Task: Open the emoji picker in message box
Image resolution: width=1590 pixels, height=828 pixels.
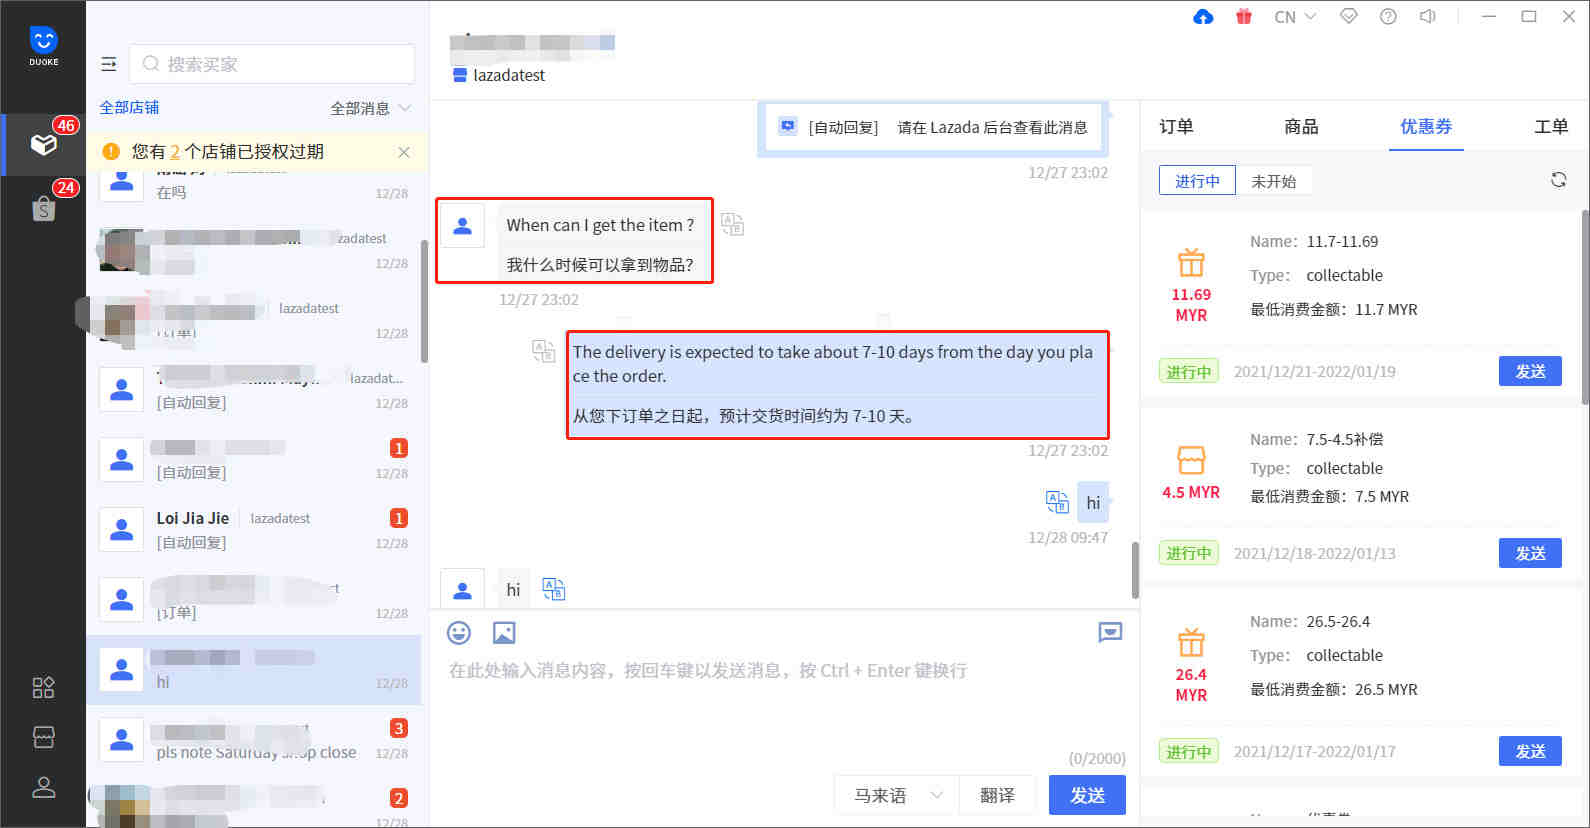Action: [x=458, y=633]
